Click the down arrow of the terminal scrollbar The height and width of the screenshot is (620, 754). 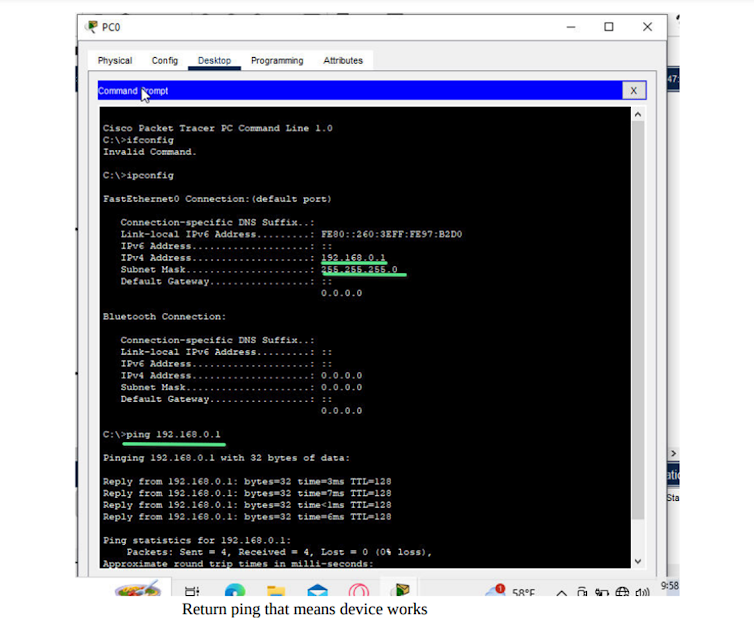point(638,561)
